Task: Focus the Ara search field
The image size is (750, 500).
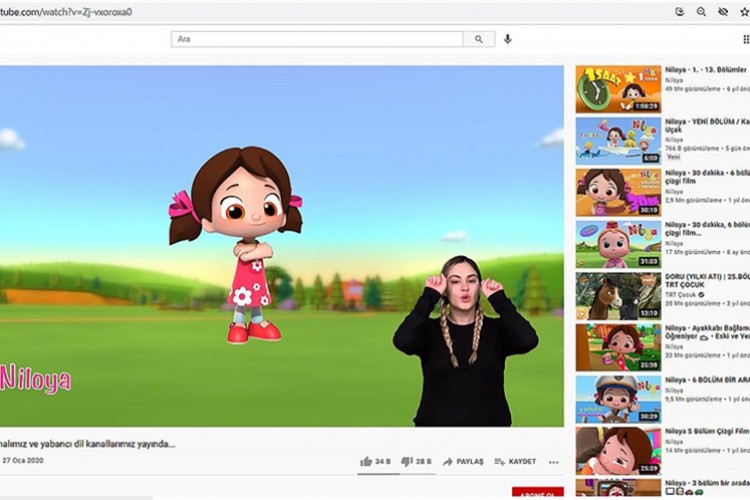Action: click(316, 39)
